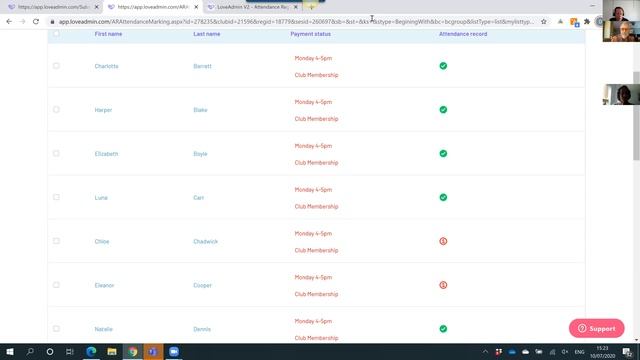Screen dimensions: 640x360
Task: Click the green attendance tick for Harper Blake
Action: tap(443, 109)
